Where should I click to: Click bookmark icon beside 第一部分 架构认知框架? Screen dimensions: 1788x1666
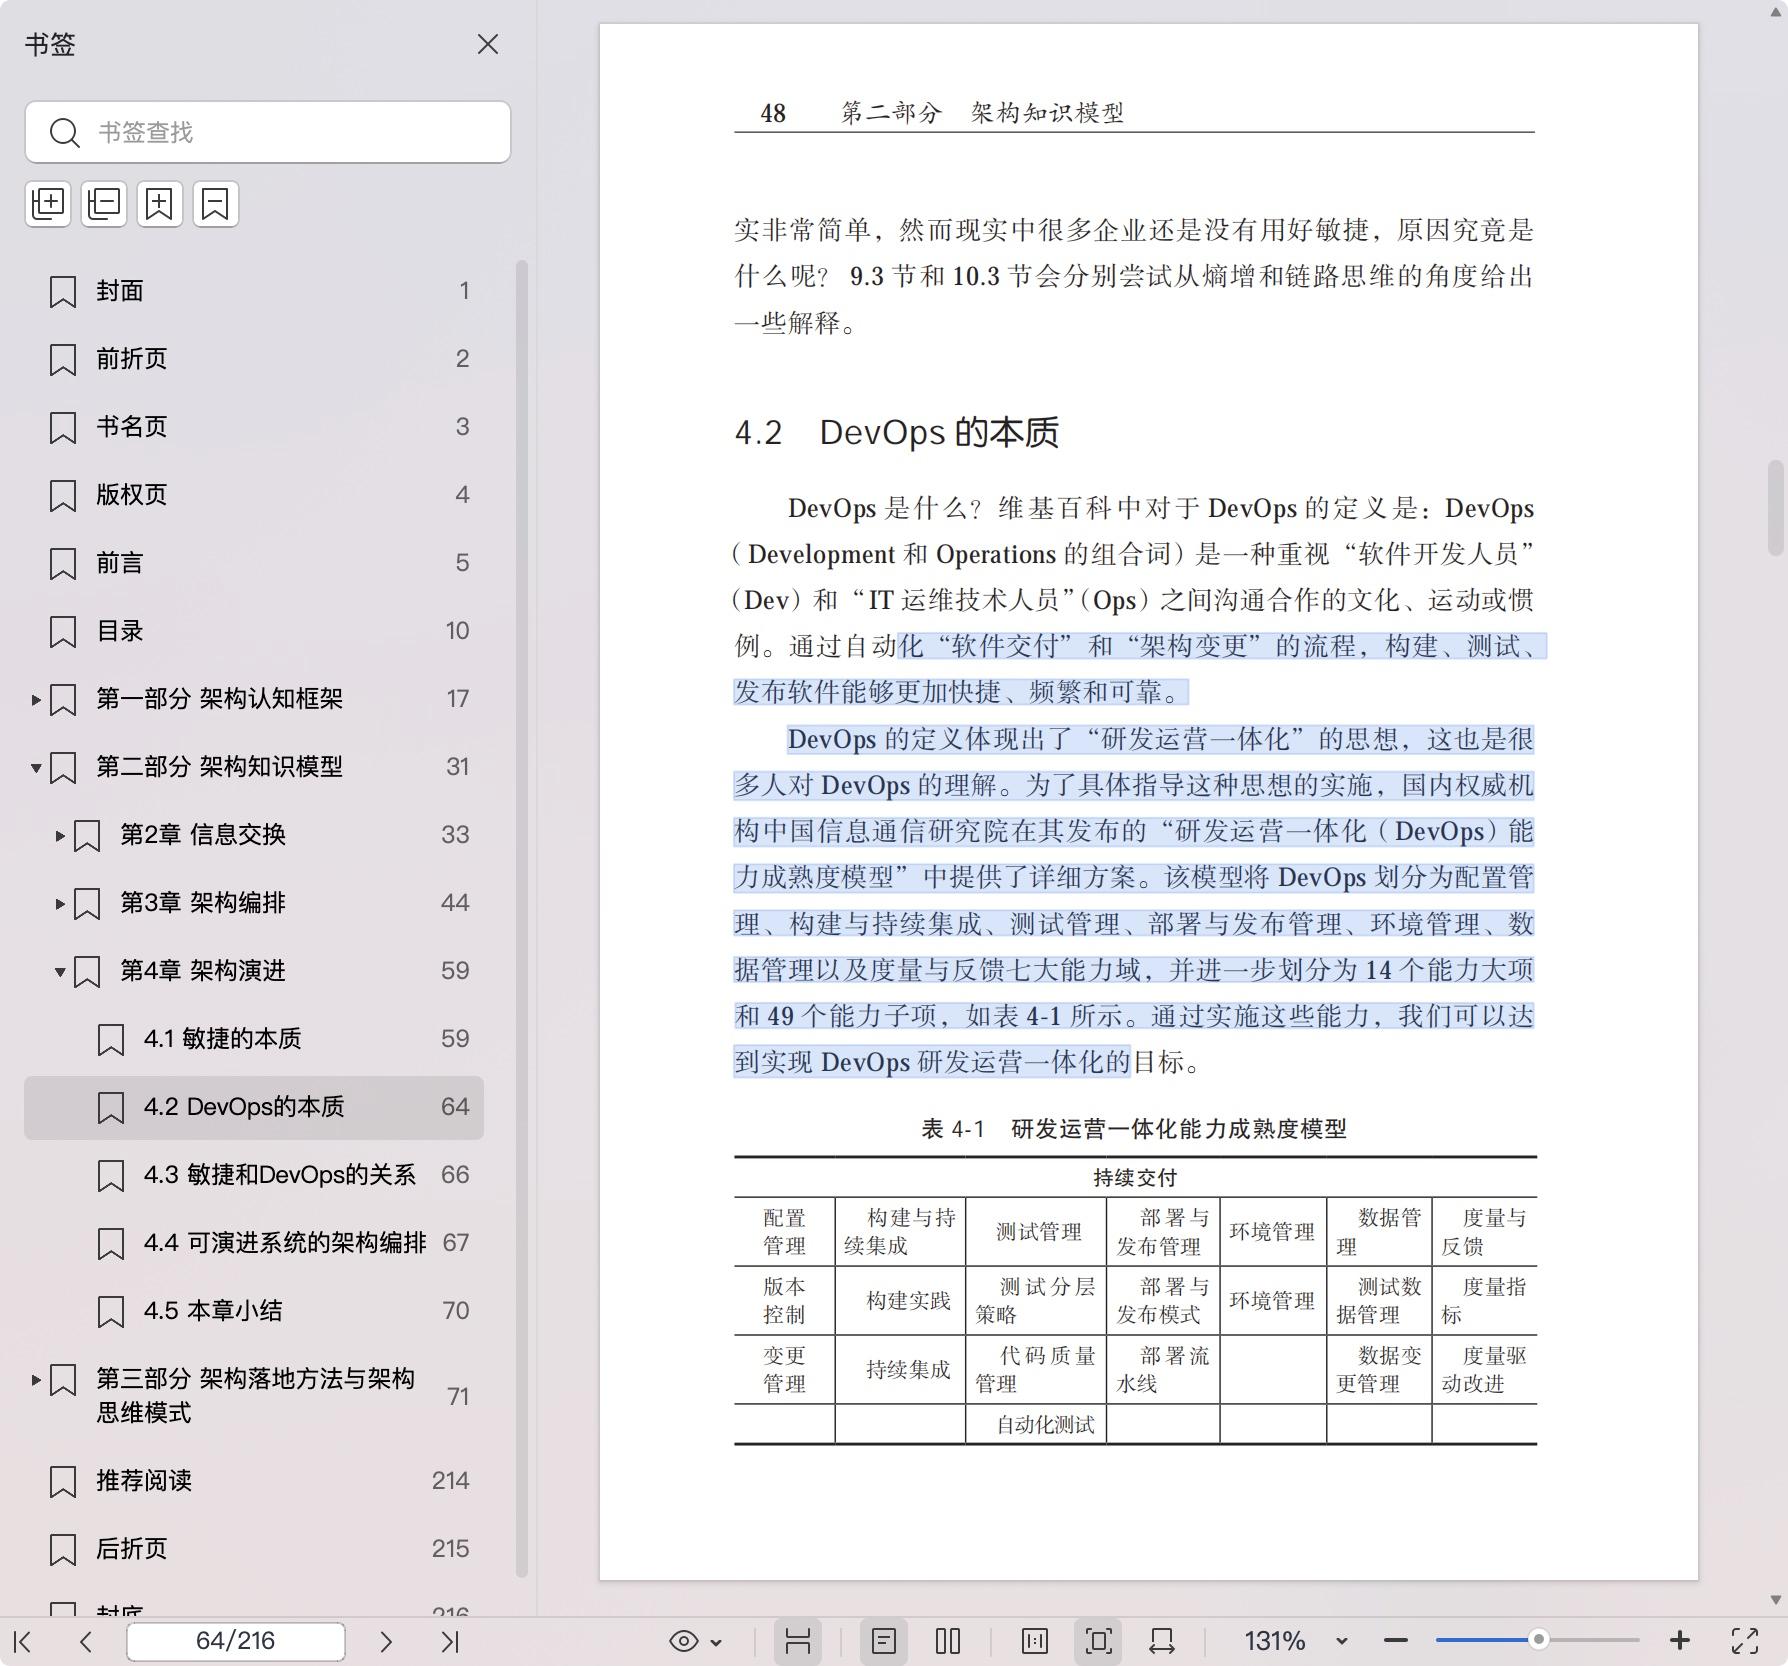pos(63,700)
